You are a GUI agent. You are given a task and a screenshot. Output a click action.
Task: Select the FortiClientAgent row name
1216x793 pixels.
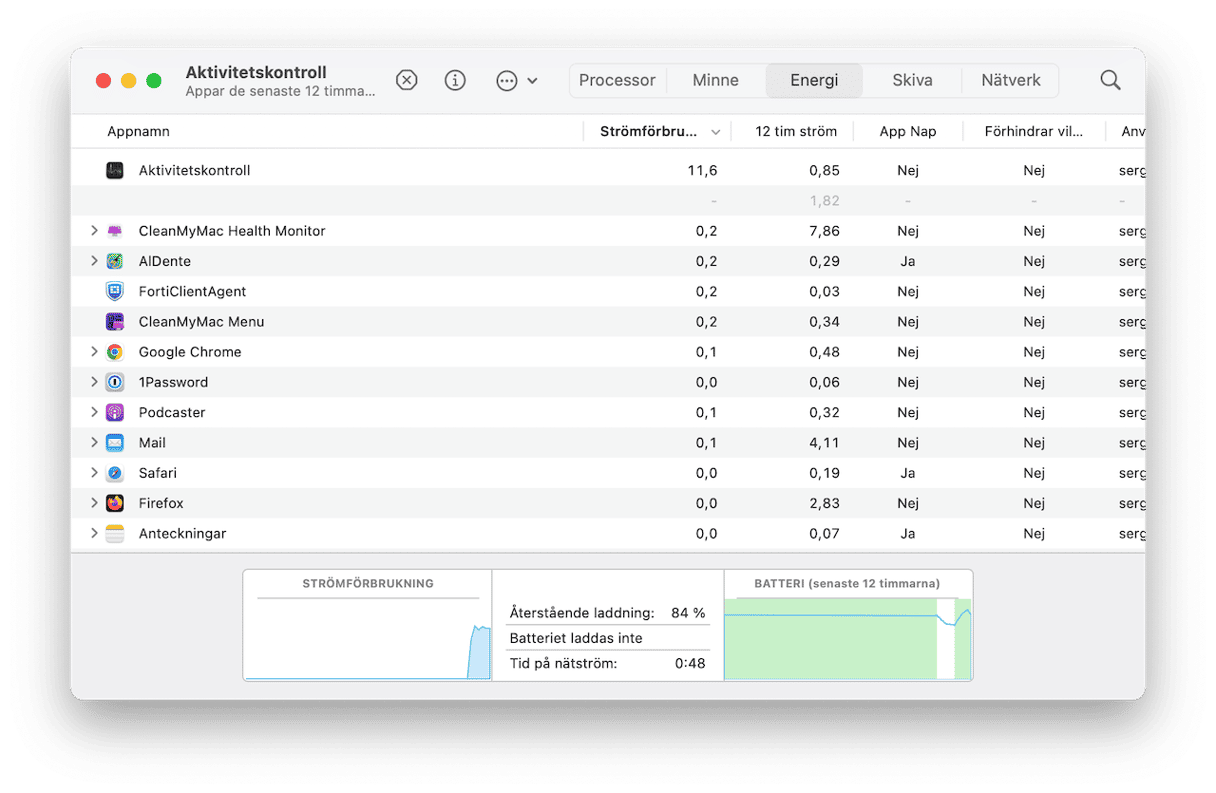tap(193, 292)
